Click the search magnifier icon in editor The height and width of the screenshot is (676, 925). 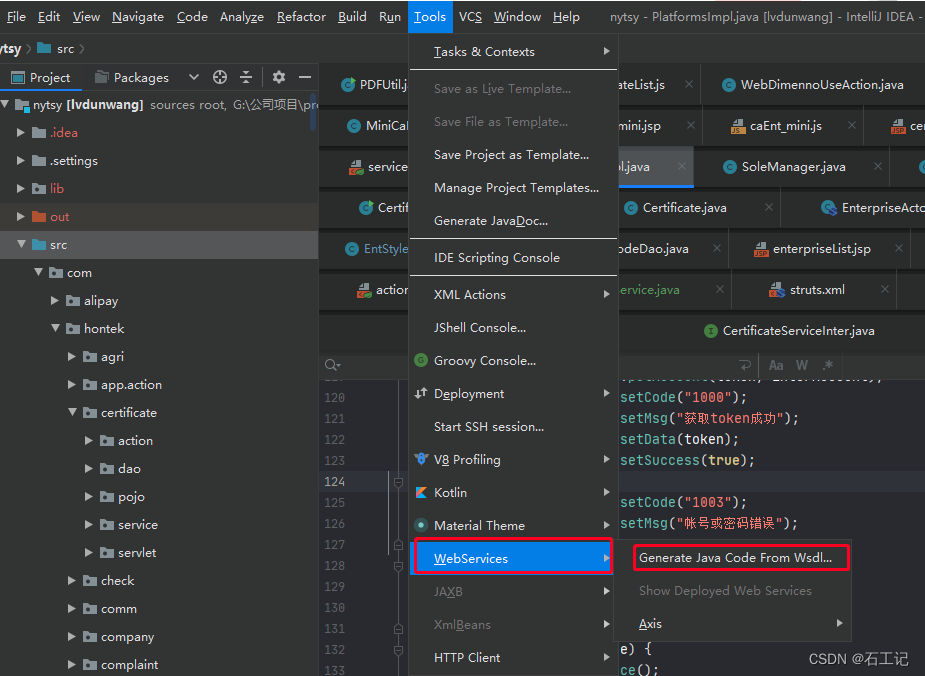332,365
